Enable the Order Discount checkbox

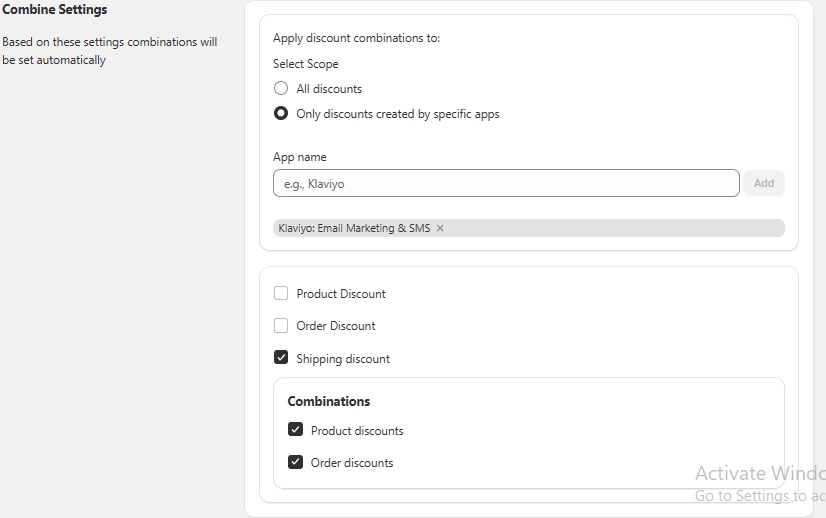[x=281, y=326]
